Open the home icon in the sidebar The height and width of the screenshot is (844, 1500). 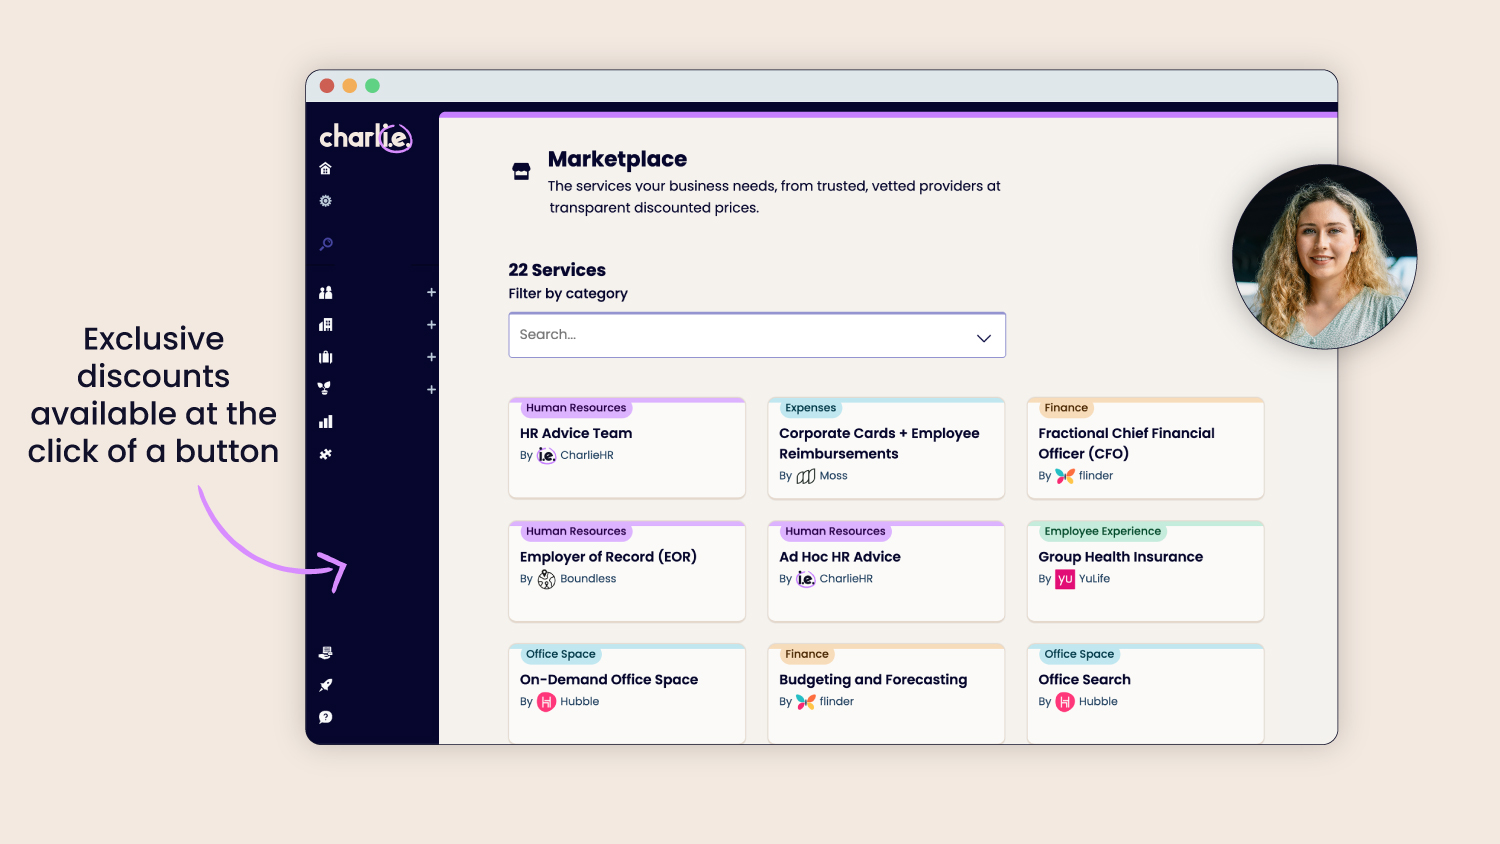point(325,169)
